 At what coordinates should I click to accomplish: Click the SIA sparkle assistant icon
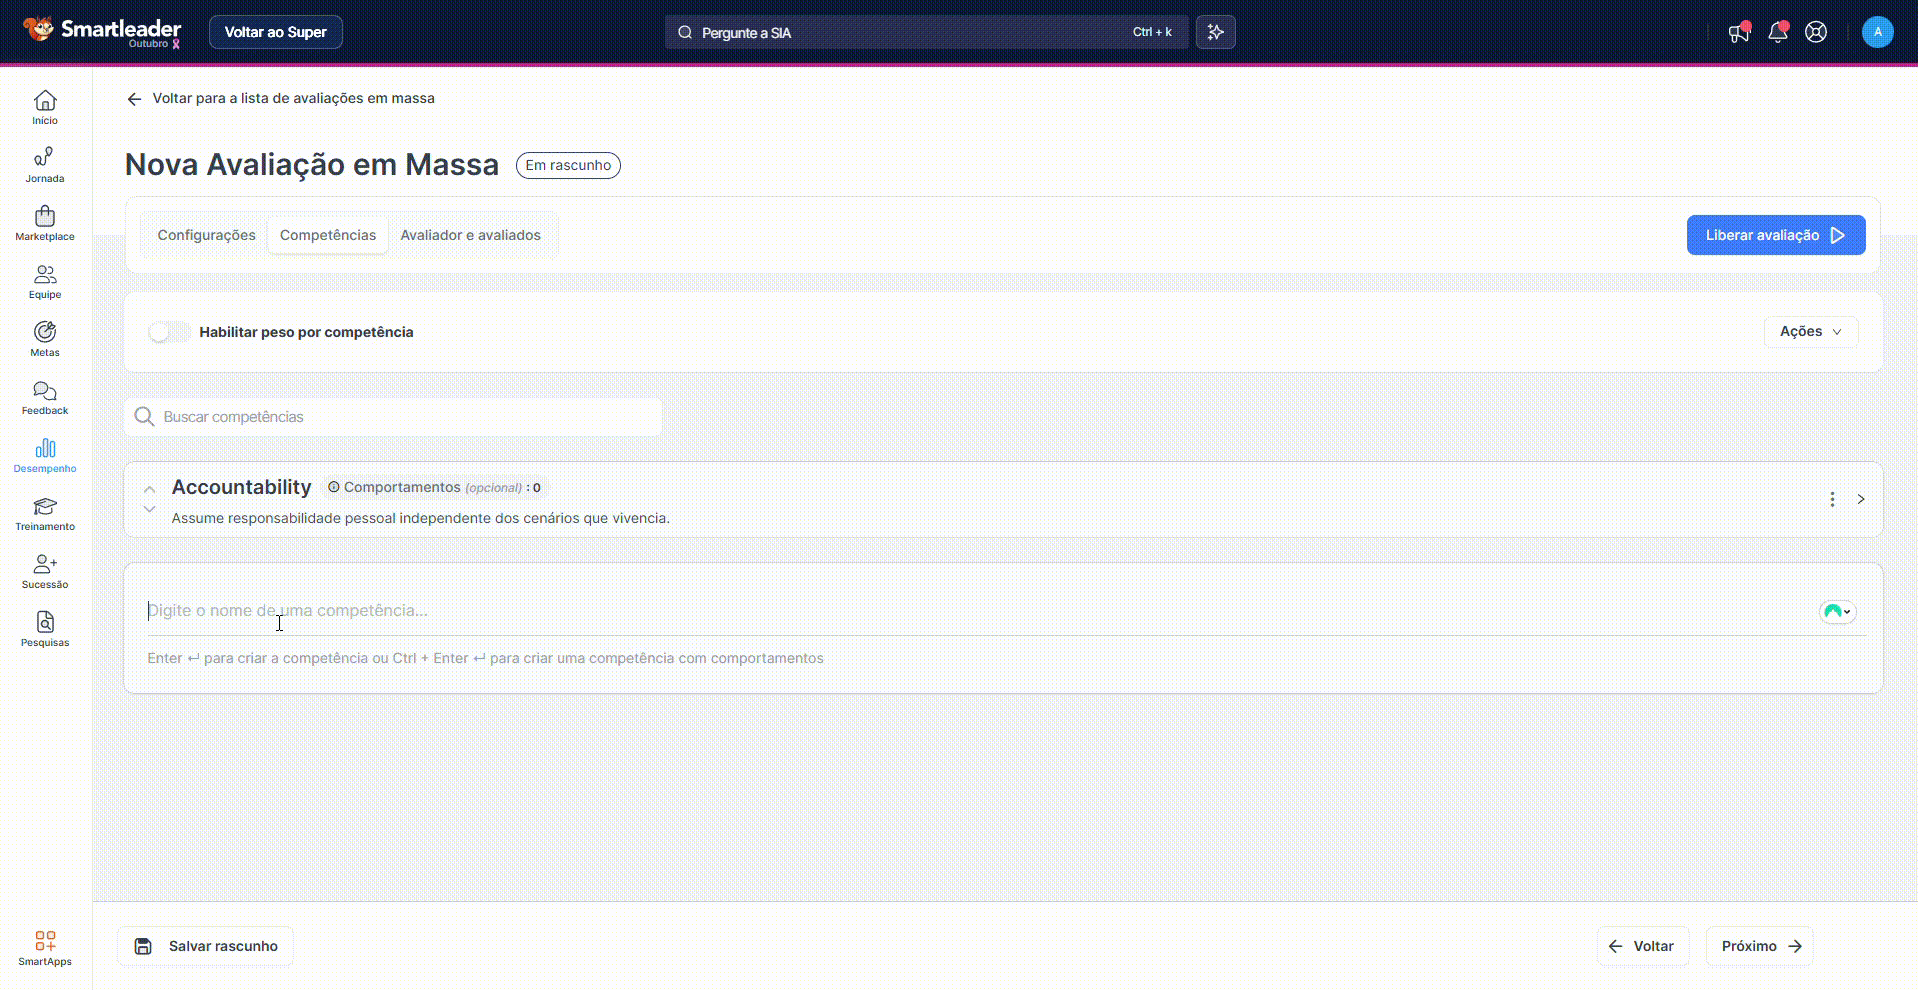click(x=1215, y=32)
